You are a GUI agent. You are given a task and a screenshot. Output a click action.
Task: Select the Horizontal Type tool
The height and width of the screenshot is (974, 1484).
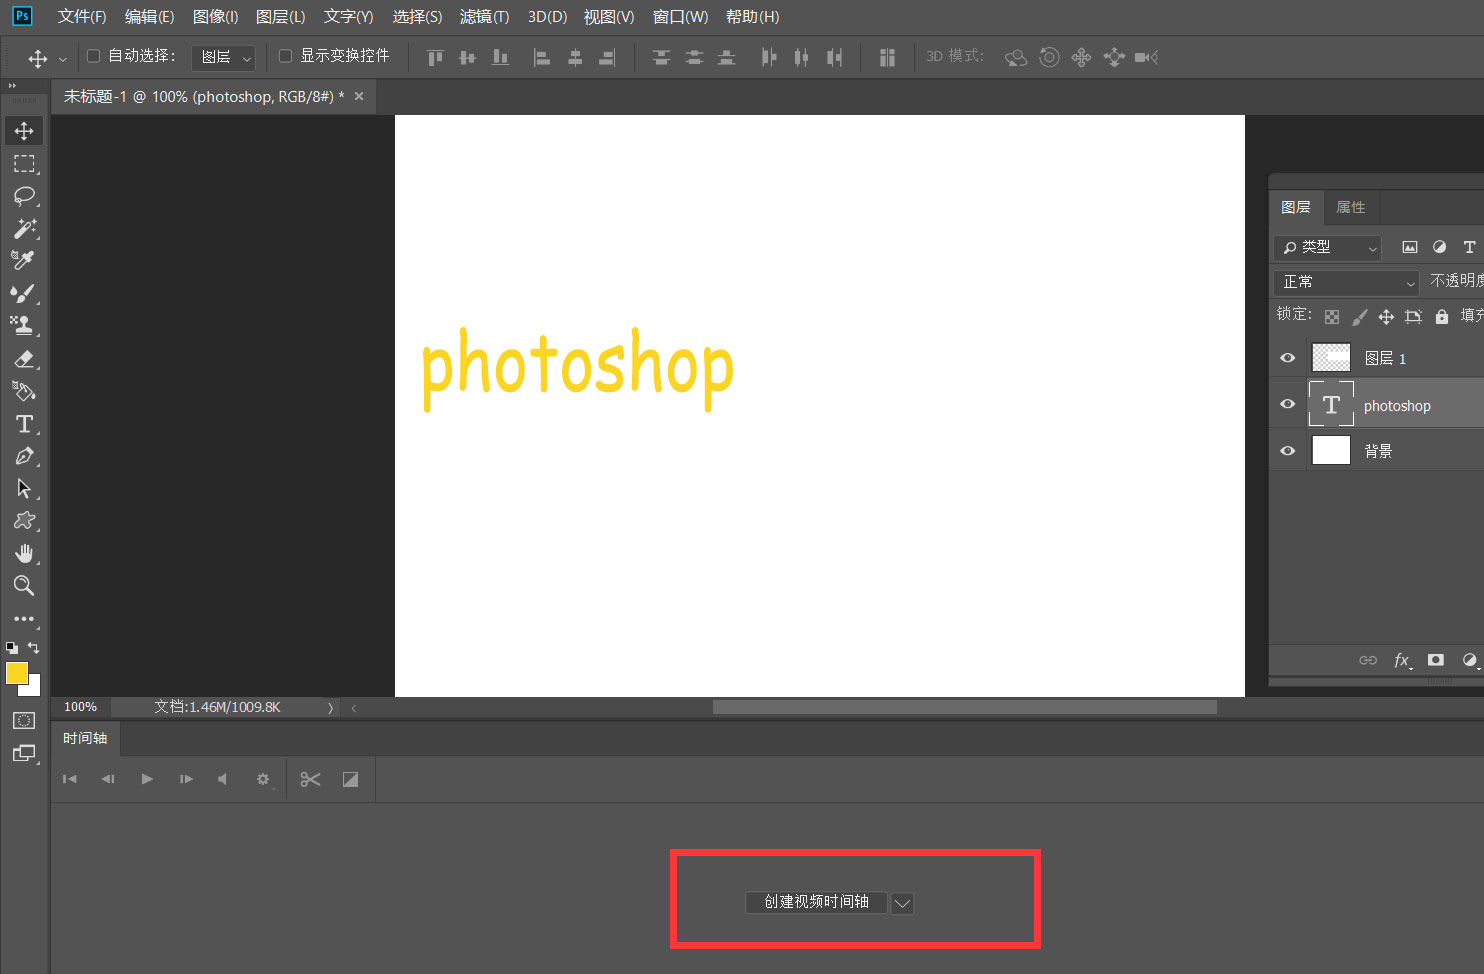pos(24,424)
